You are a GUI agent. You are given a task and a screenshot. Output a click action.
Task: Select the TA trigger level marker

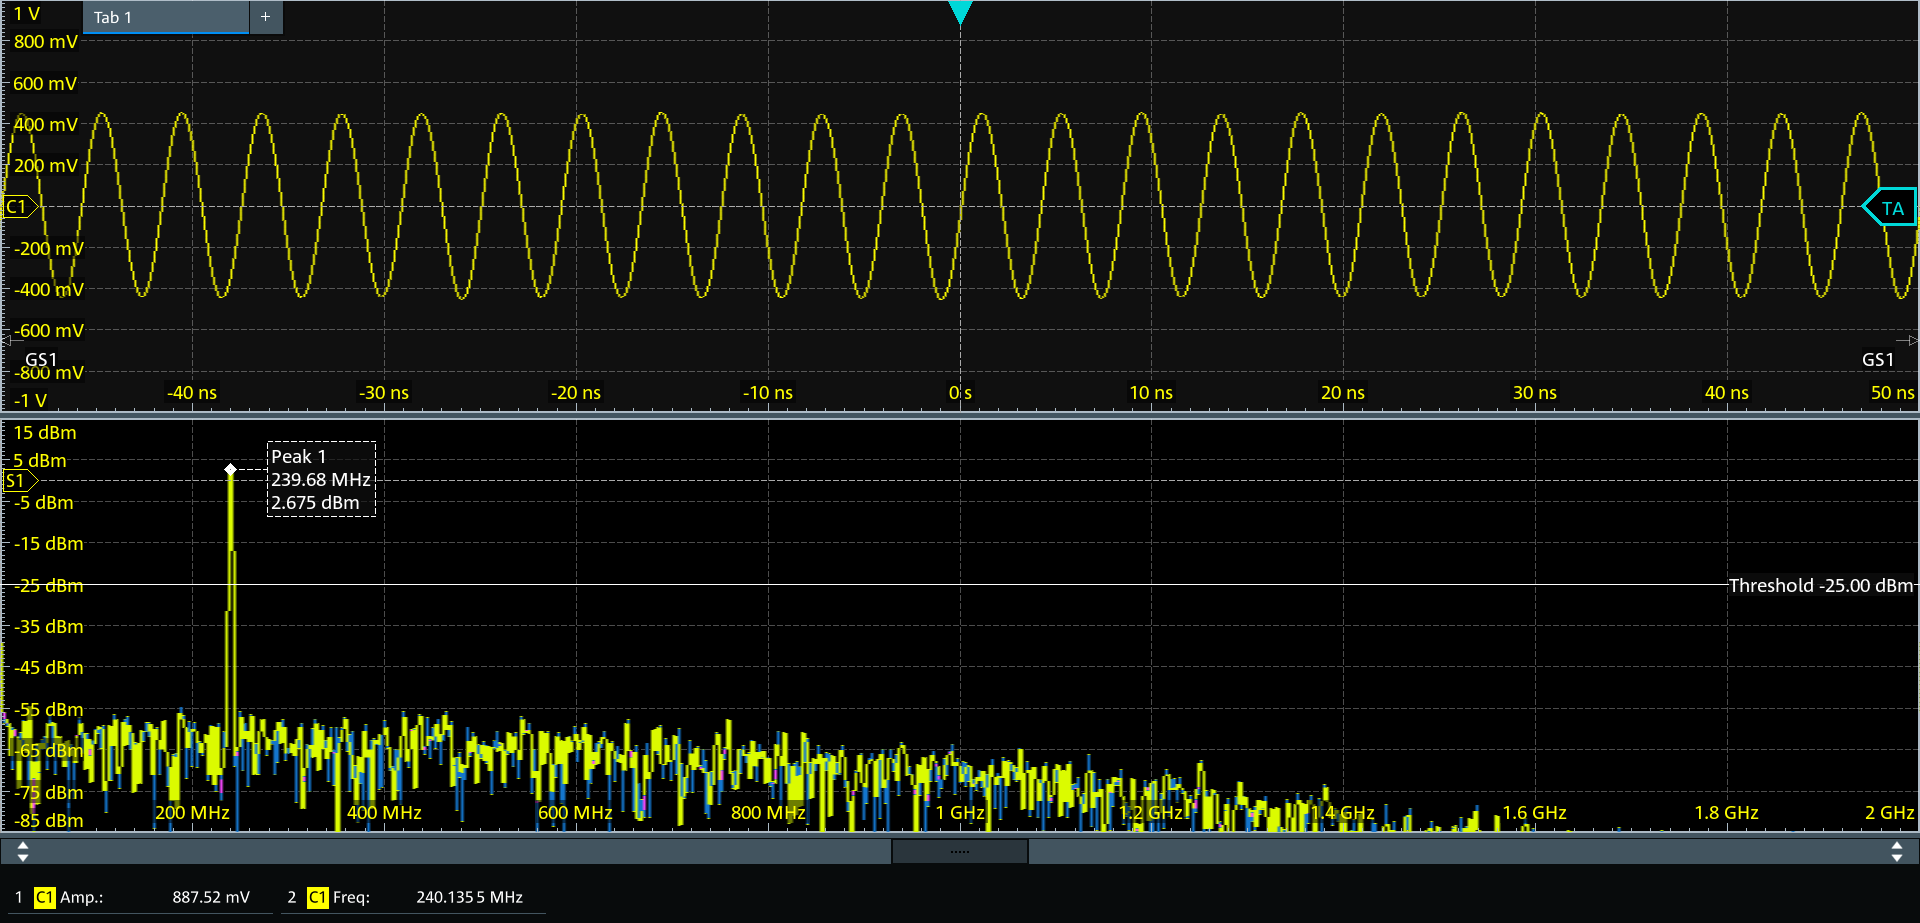pyautogui.click(x=1889, y=208)
